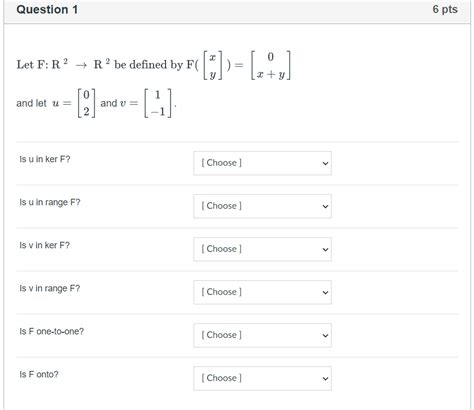Click the vector u matrix with entries 0, 2
The width and height of the screenshot is (474, 410).
point(86,103)
